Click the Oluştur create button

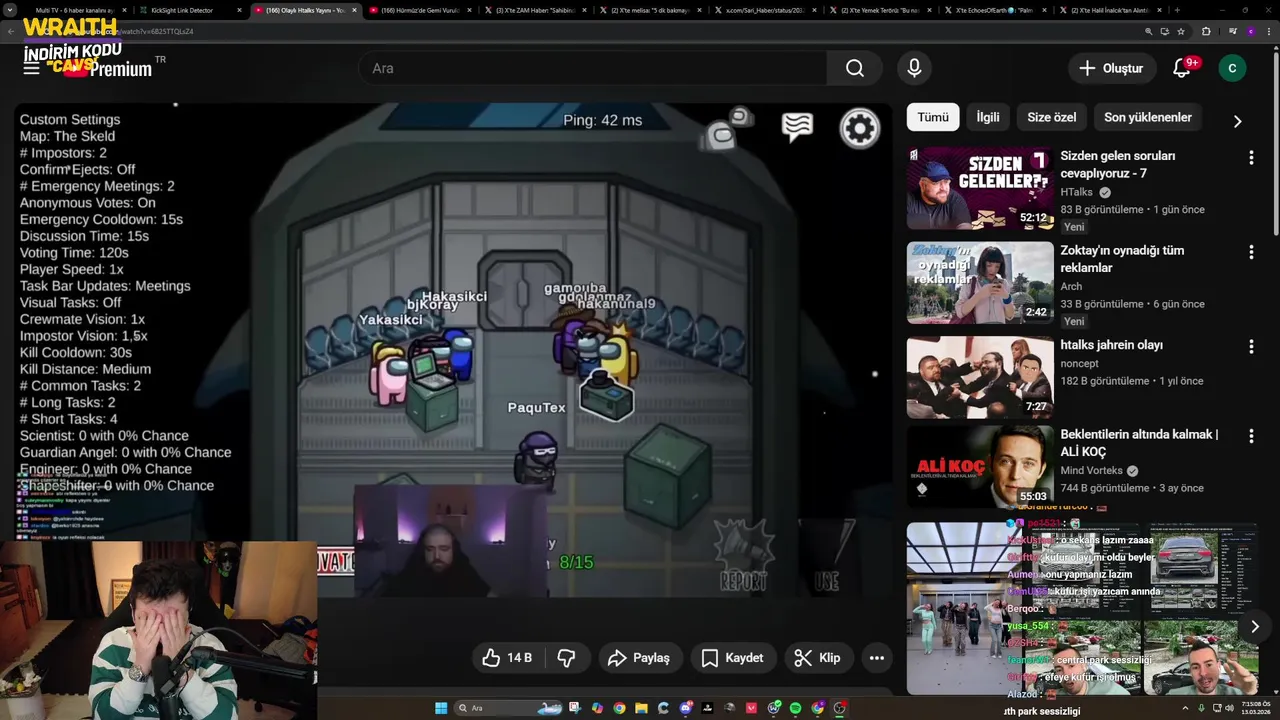[1111, 68]
